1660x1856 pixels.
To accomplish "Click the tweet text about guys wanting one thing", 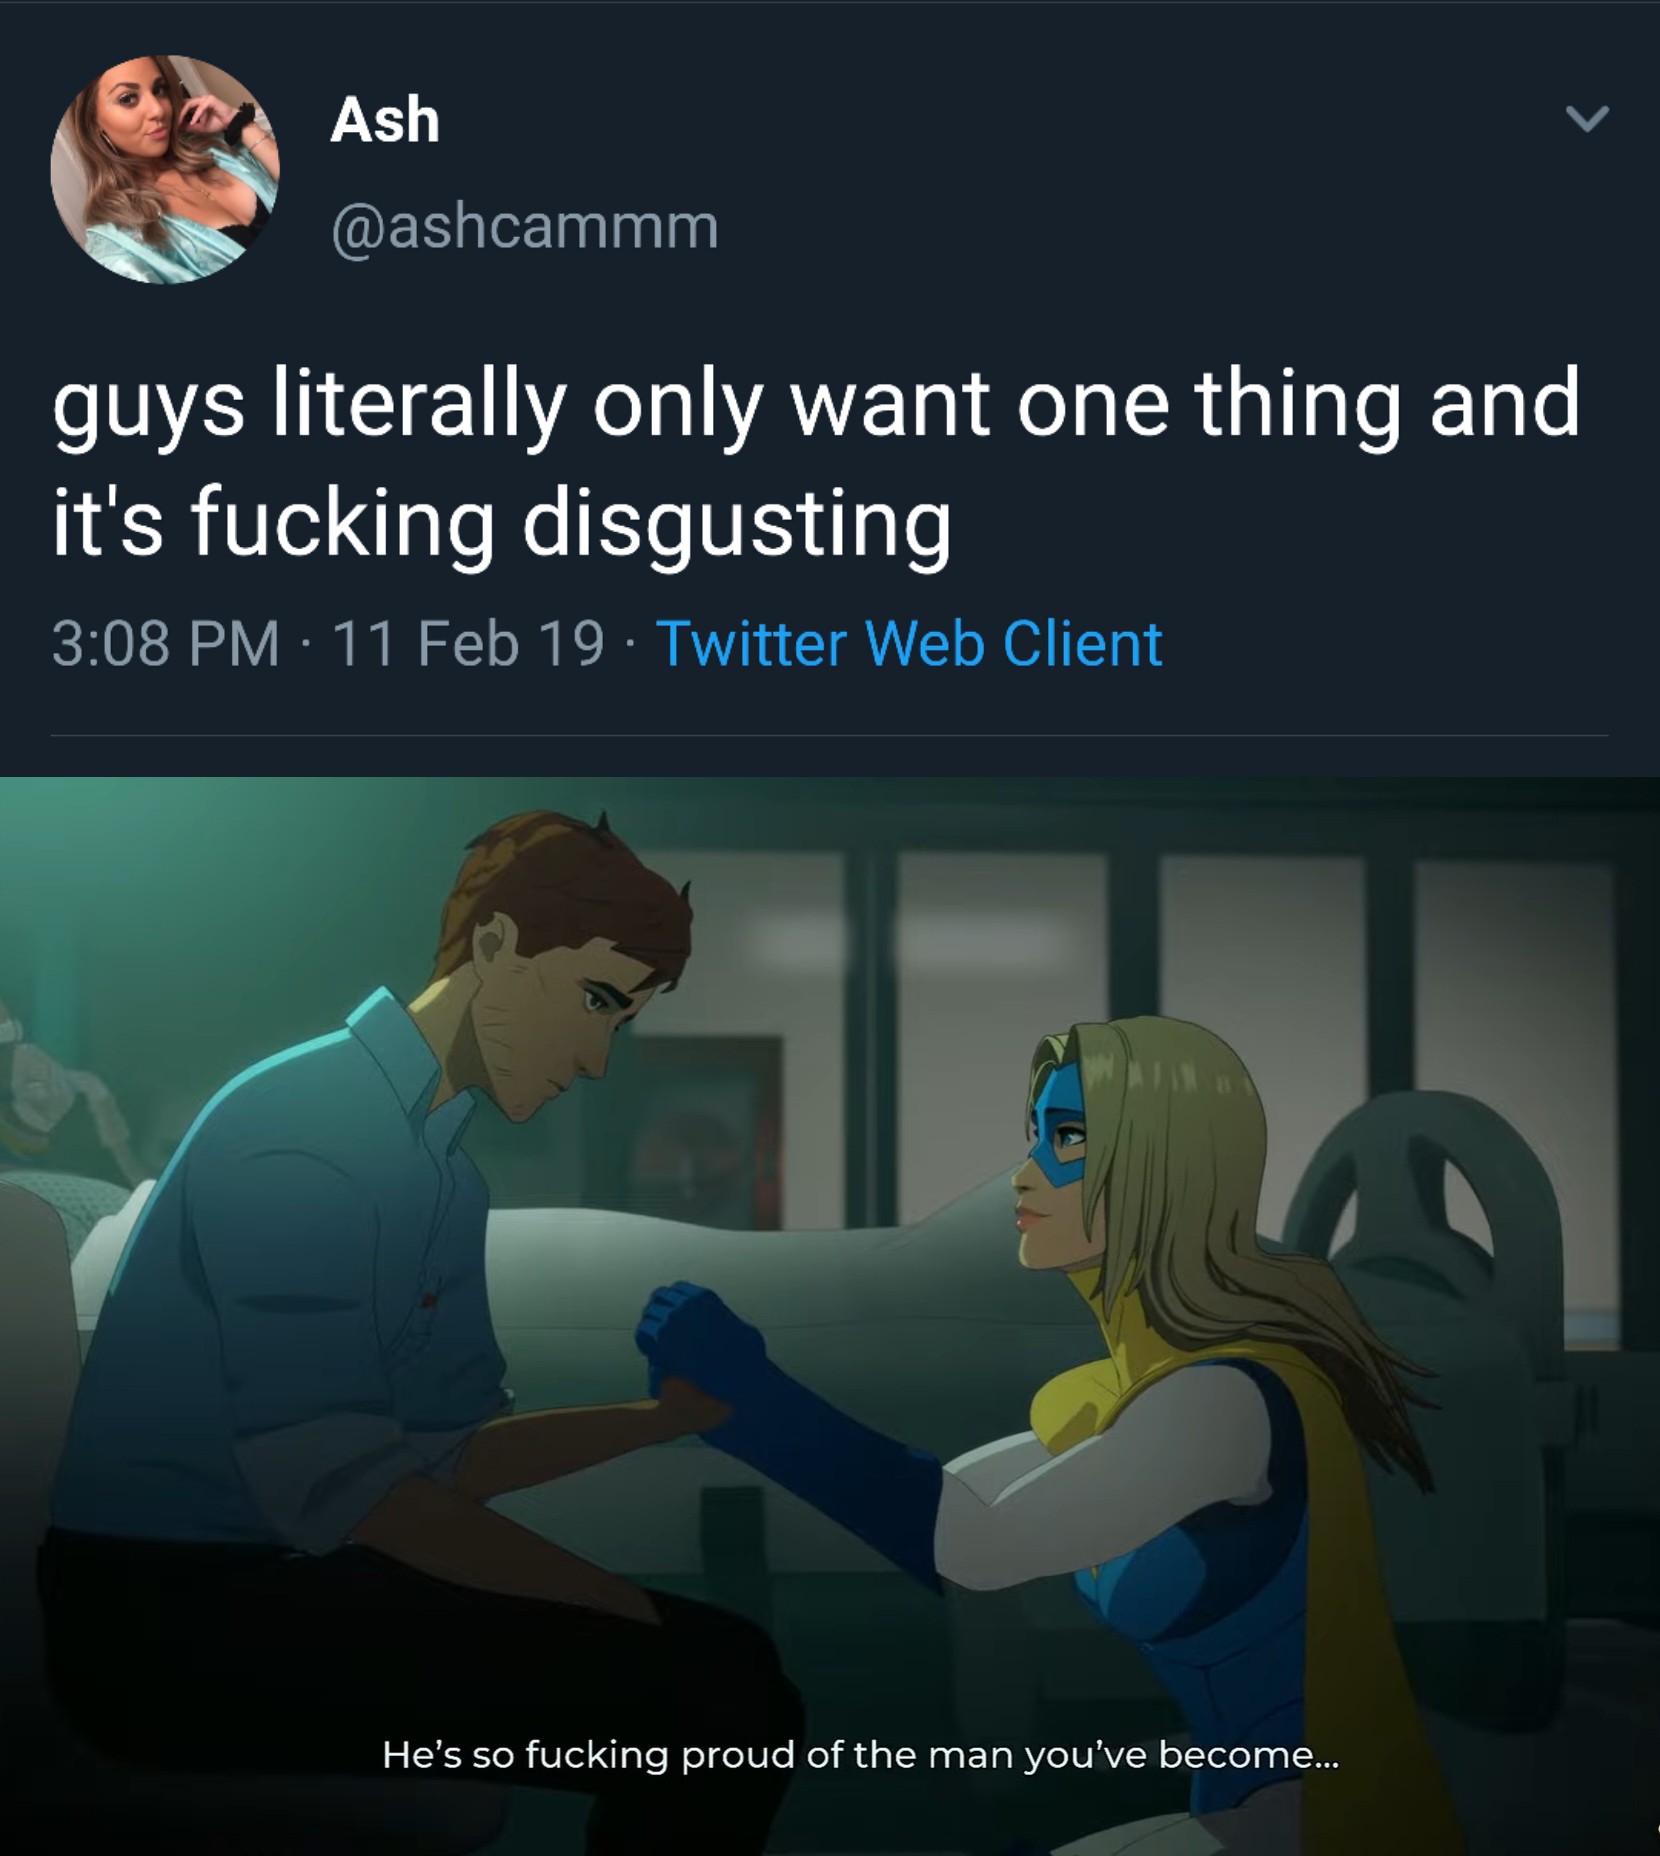I will 816,464.
